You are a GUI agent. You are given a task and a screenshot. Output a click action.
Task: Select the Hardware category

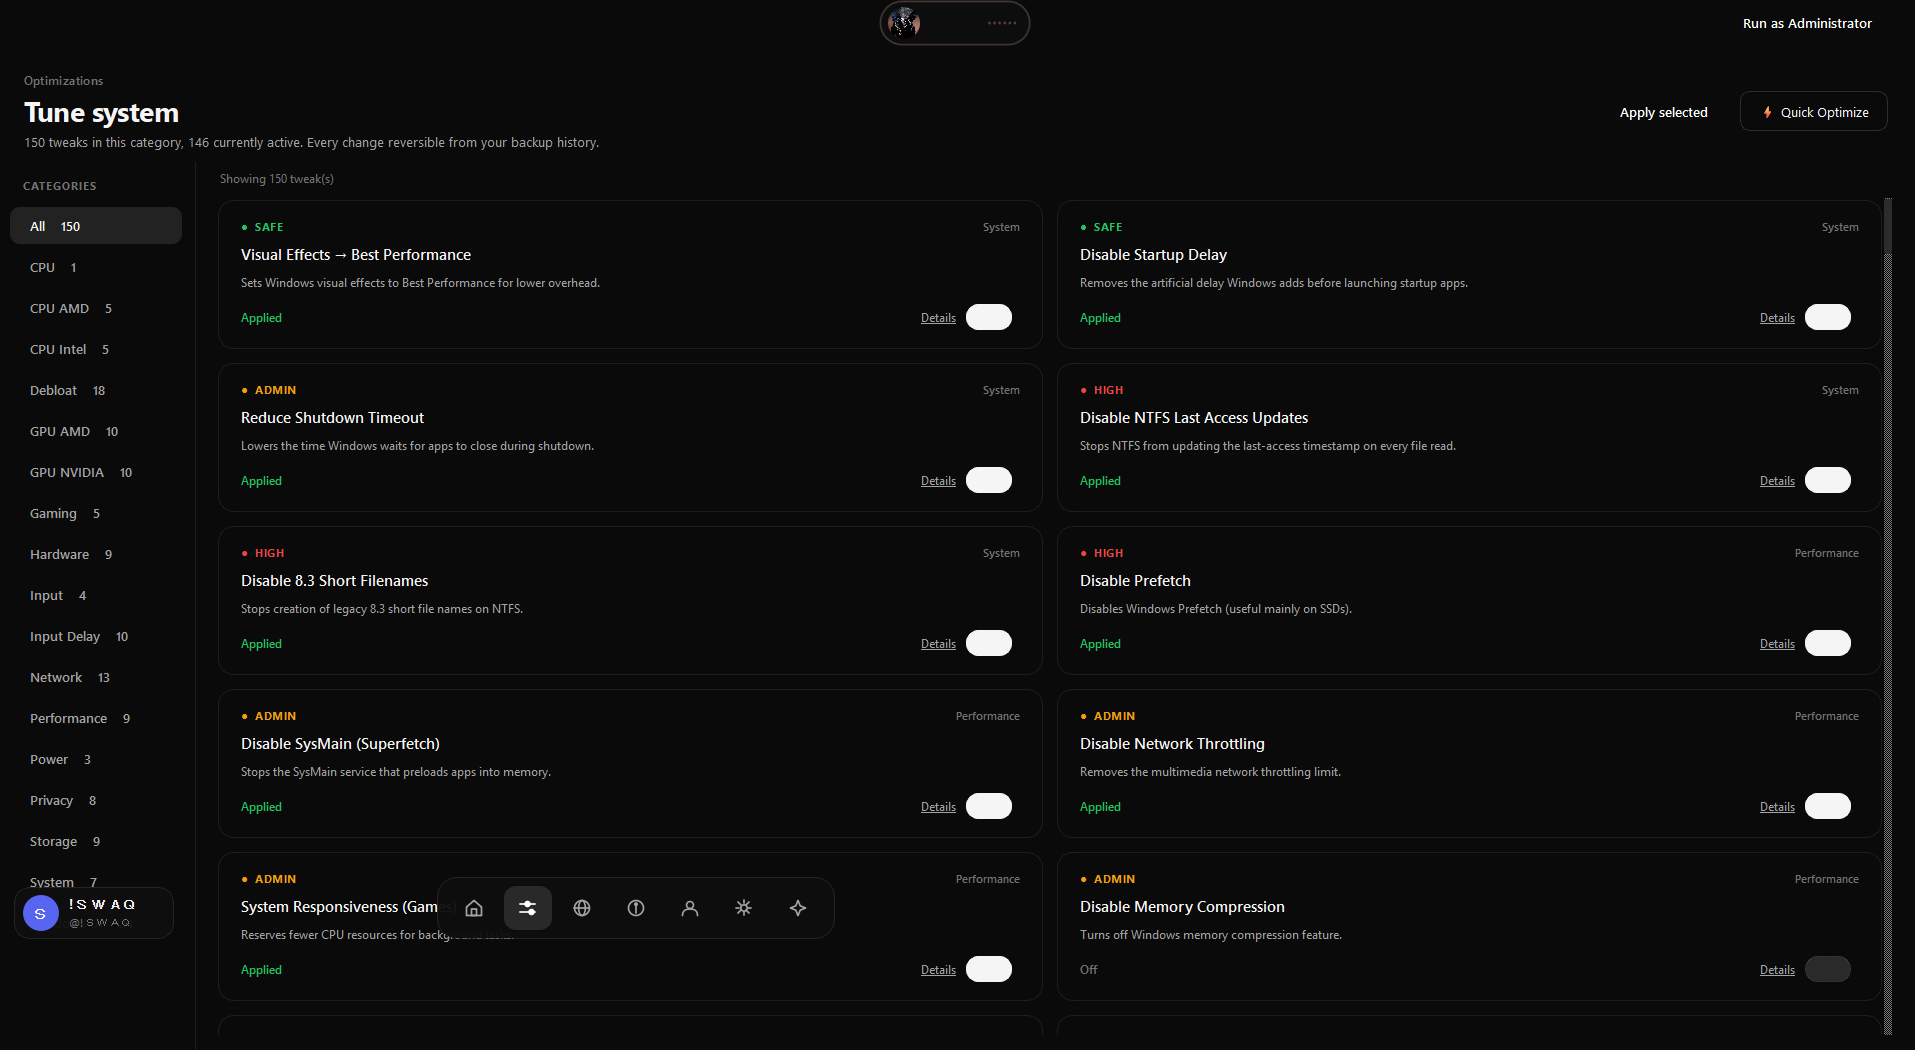click(96, 554)
